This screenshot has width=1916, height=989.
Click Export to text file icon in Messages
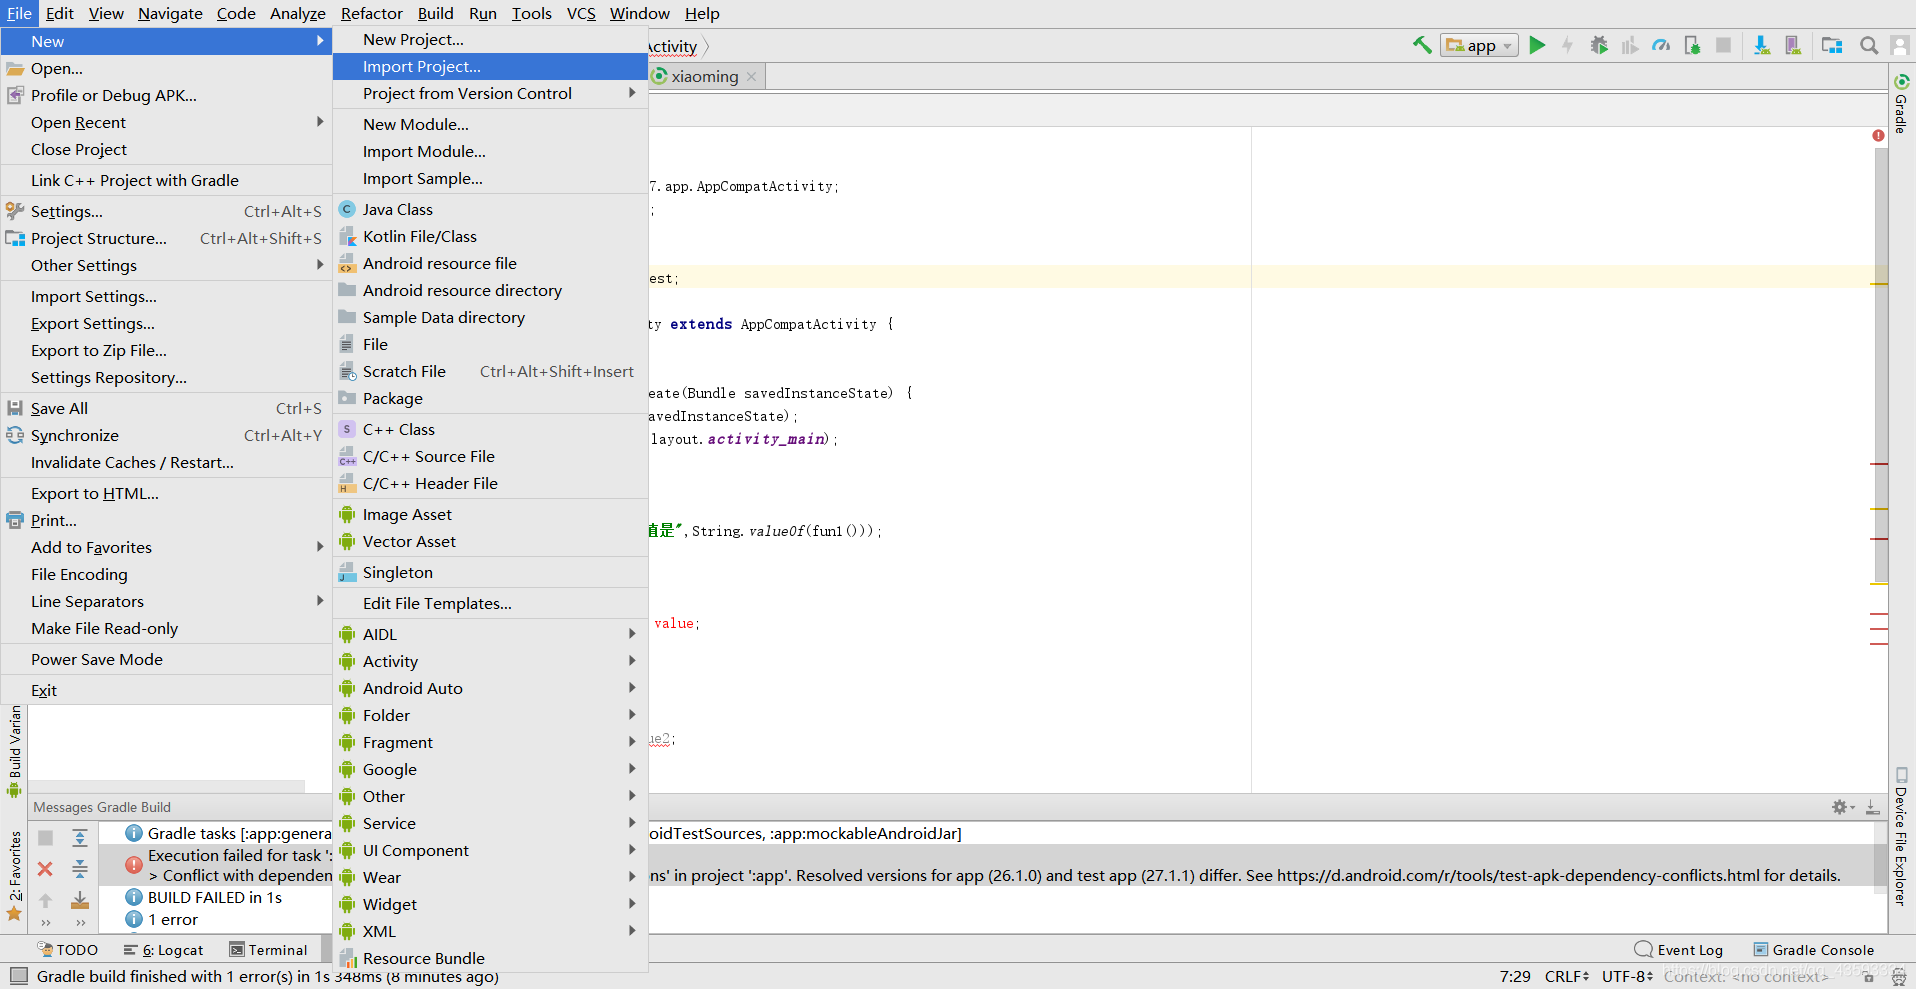[80, 900]
